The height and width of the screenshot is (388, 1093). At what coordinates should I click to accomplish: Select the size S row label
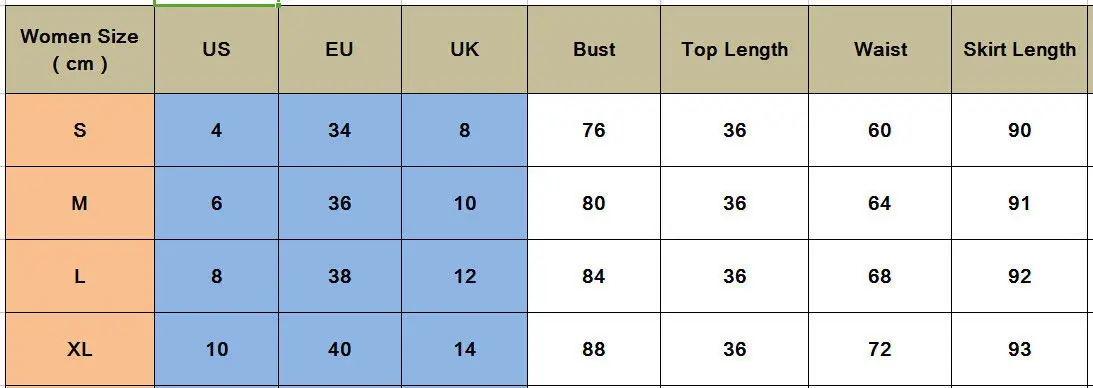(x=79, y=130)
